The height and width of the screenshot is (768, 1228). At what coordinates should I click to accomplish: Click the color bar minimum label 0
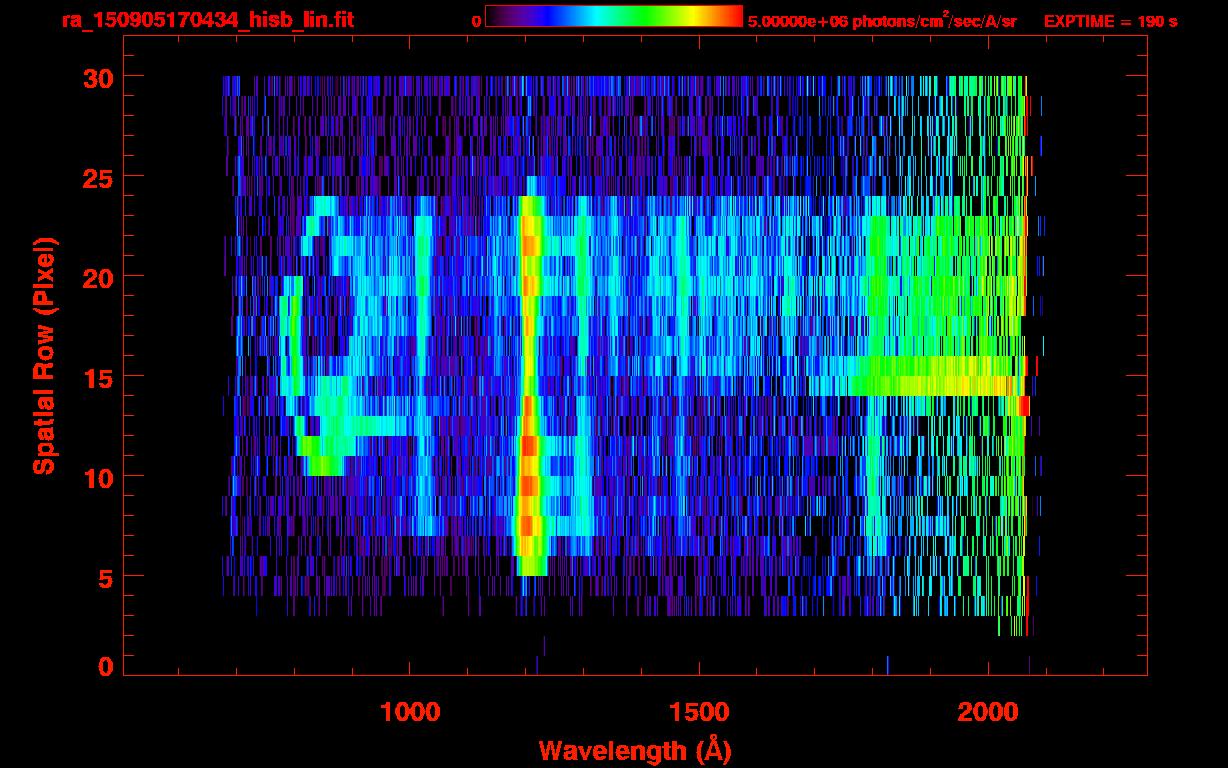[x=476, y=21]
